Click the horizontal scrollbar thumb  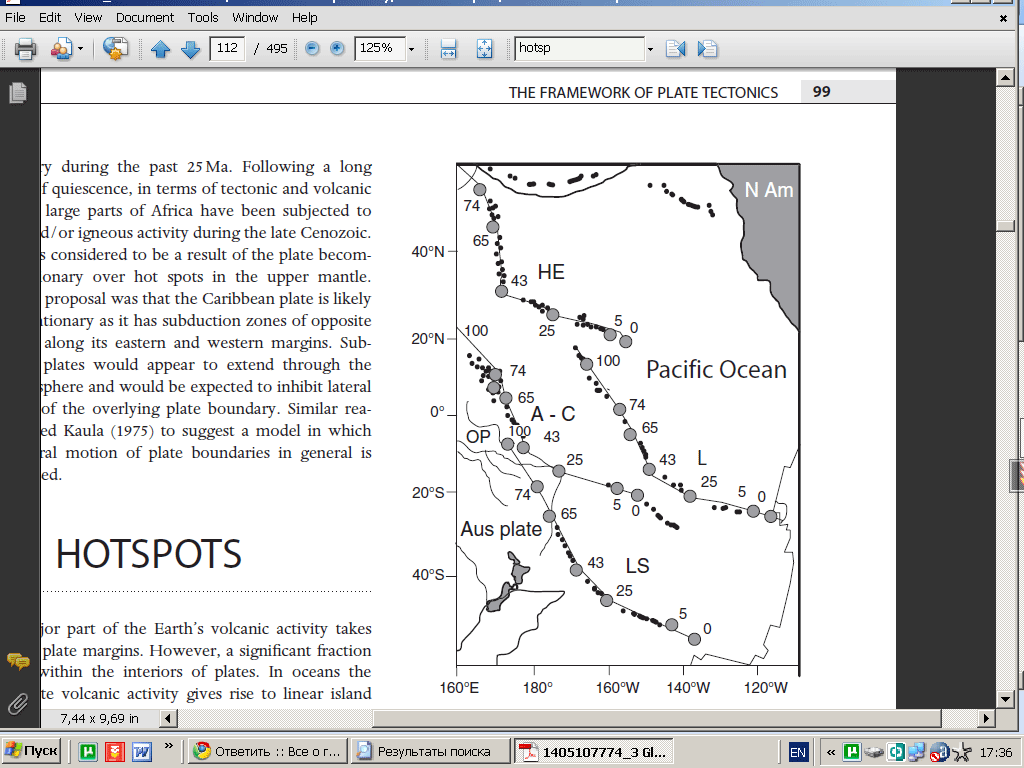(656, 718)
